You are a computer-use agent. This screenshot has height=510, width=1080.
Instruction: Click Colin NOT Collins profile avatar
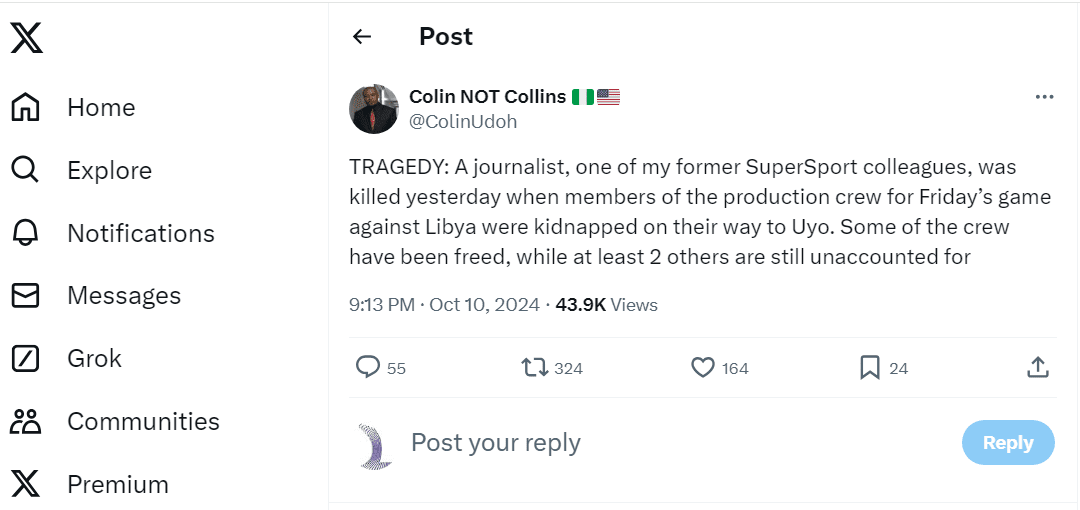click(x=374, y=109)
